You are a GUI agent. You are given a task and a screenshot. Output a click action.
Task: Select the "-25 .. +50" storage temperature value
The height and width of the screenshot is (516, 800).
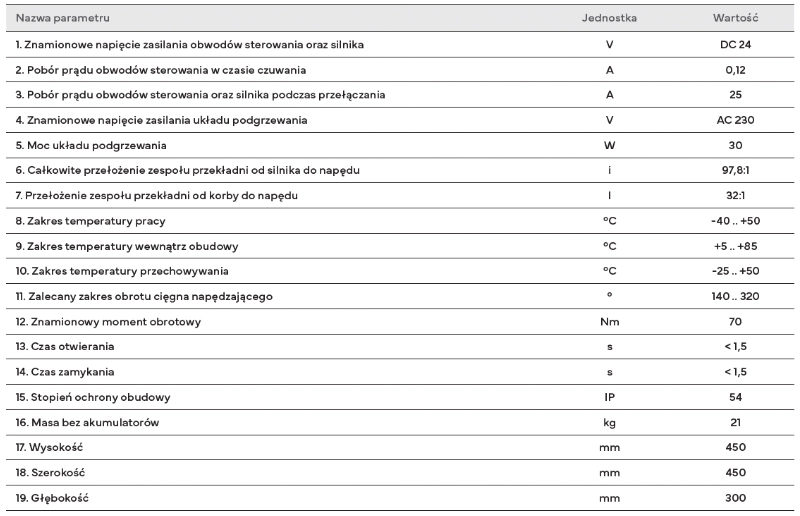[x=735, y=271]
